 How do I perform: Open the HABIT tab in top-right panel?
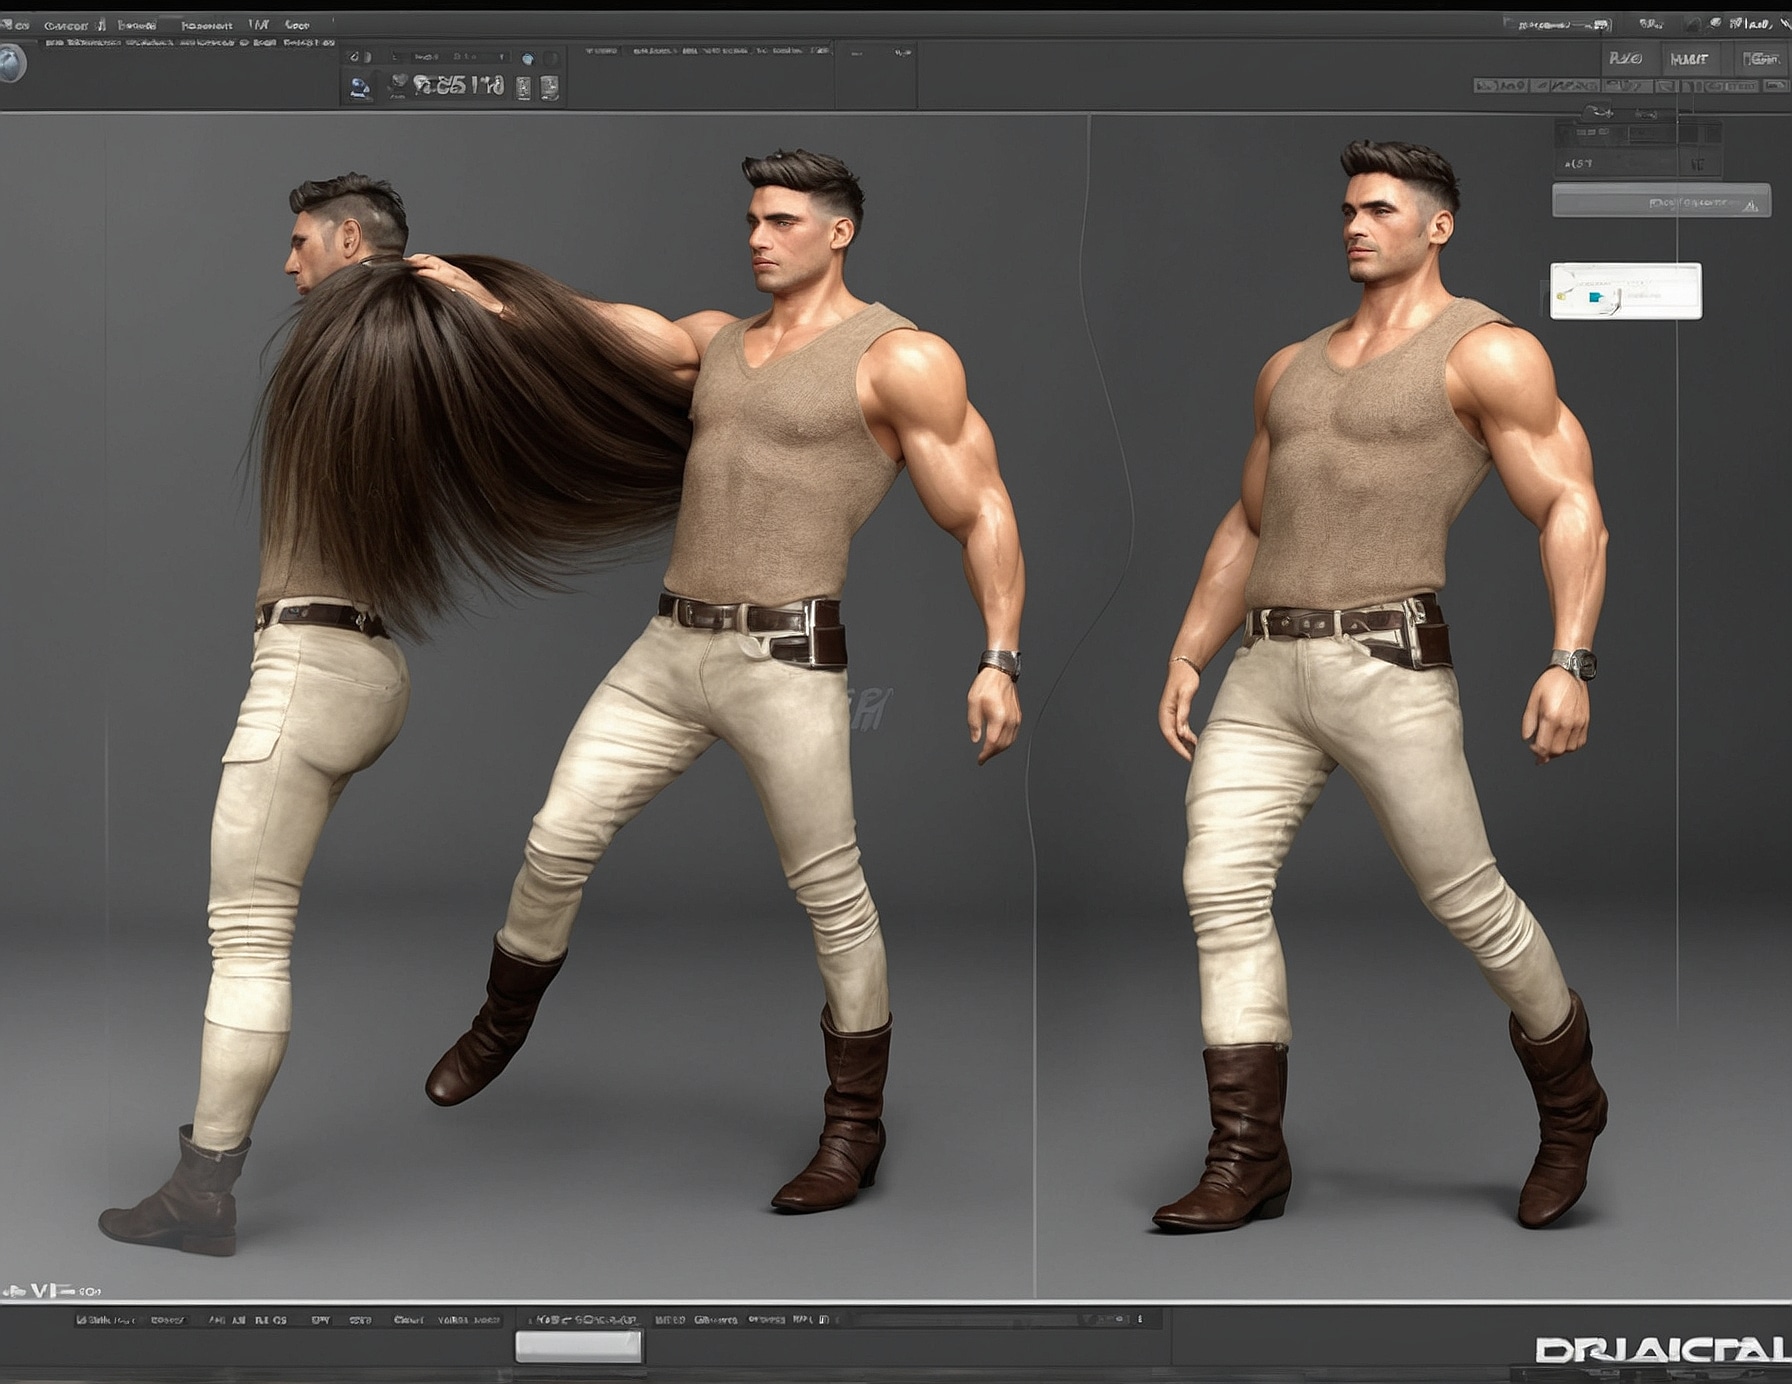pos(1689,59)
